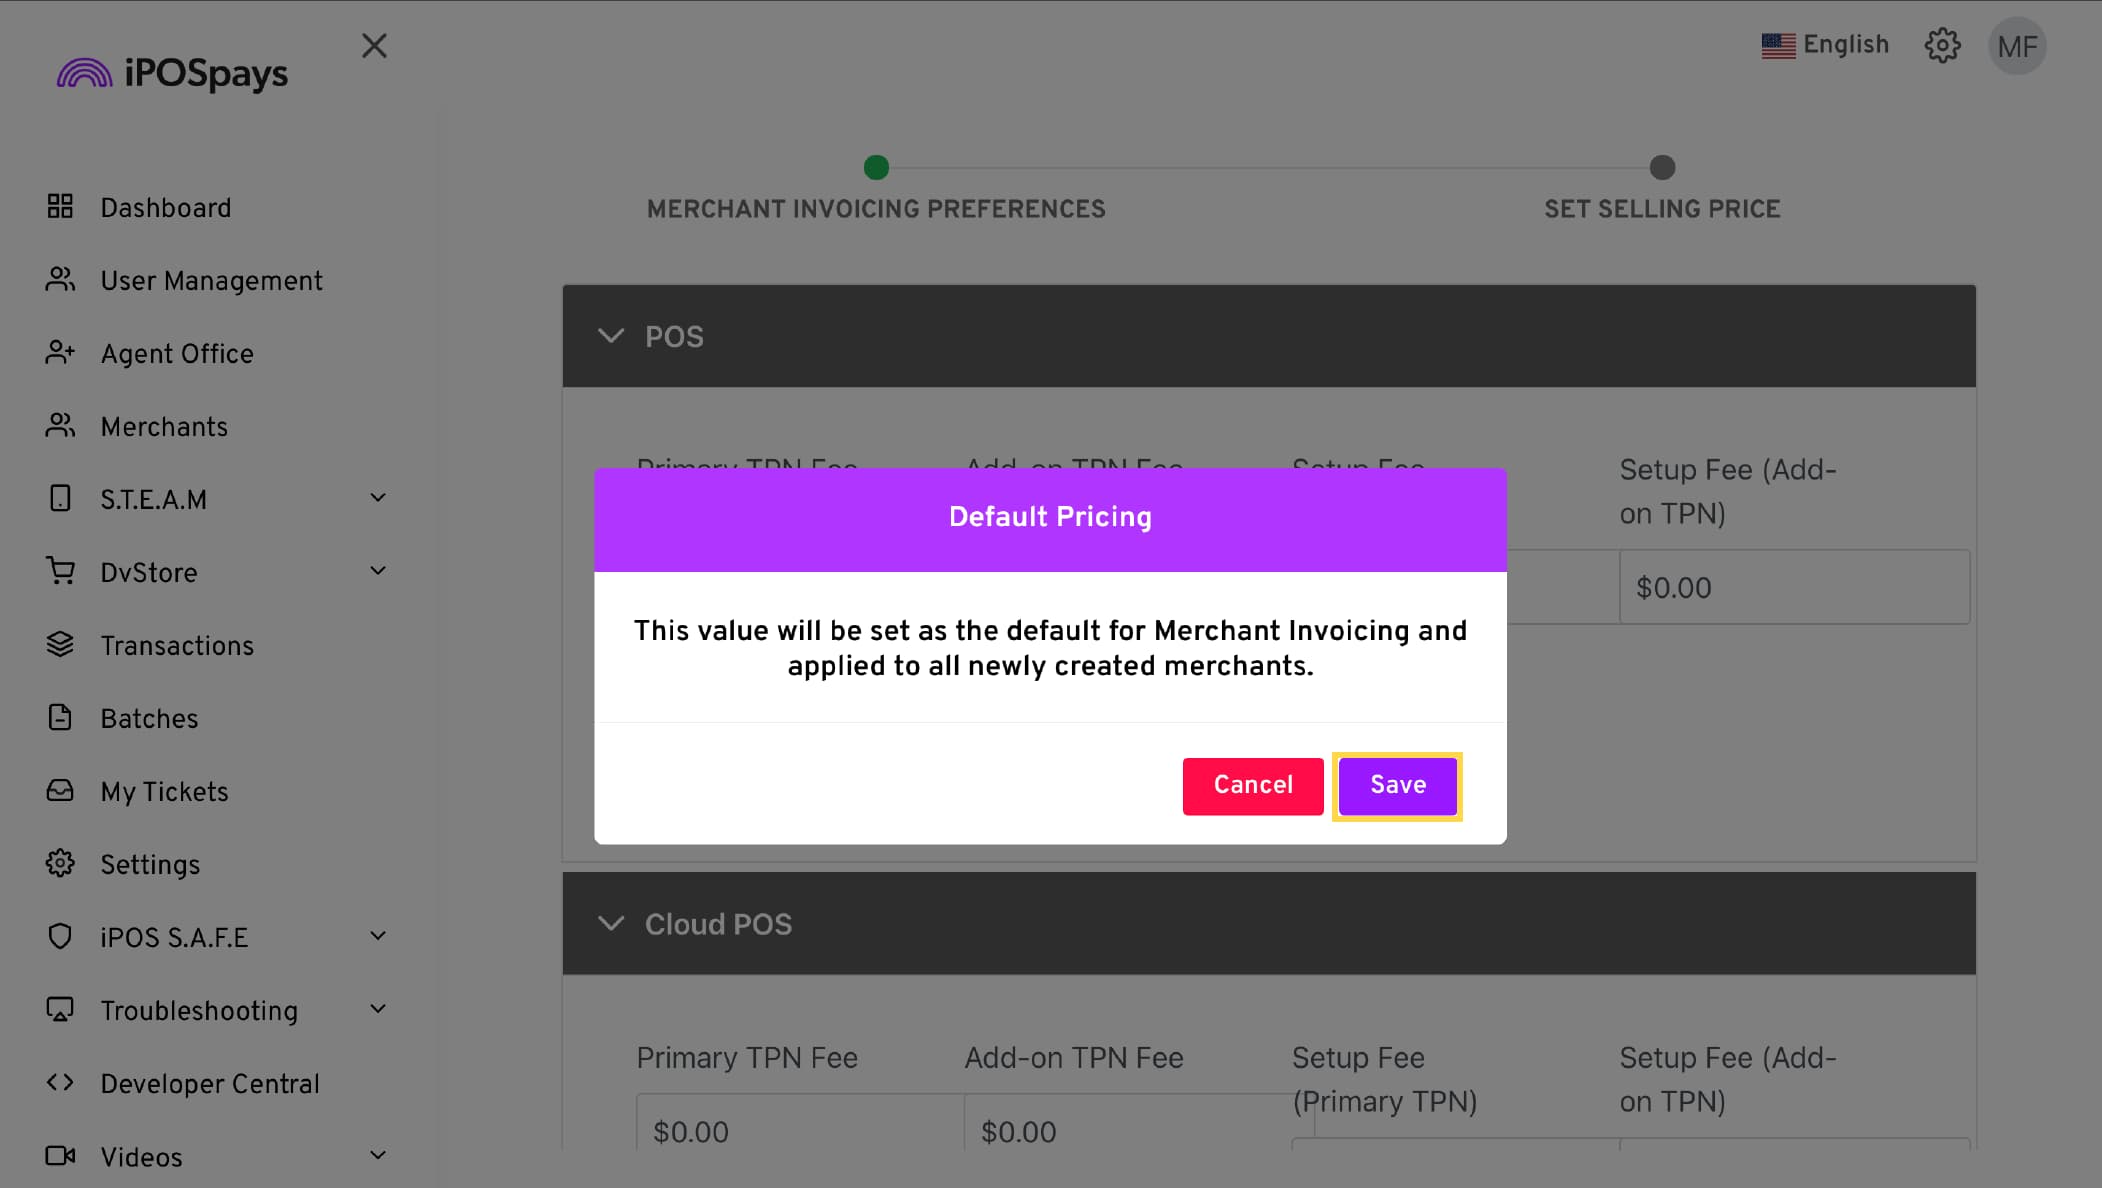This screenshot has height=1188, width=2102.
Task: Click the Setup Fee (Add-on TPN) field
Action: pos(1794,587)
